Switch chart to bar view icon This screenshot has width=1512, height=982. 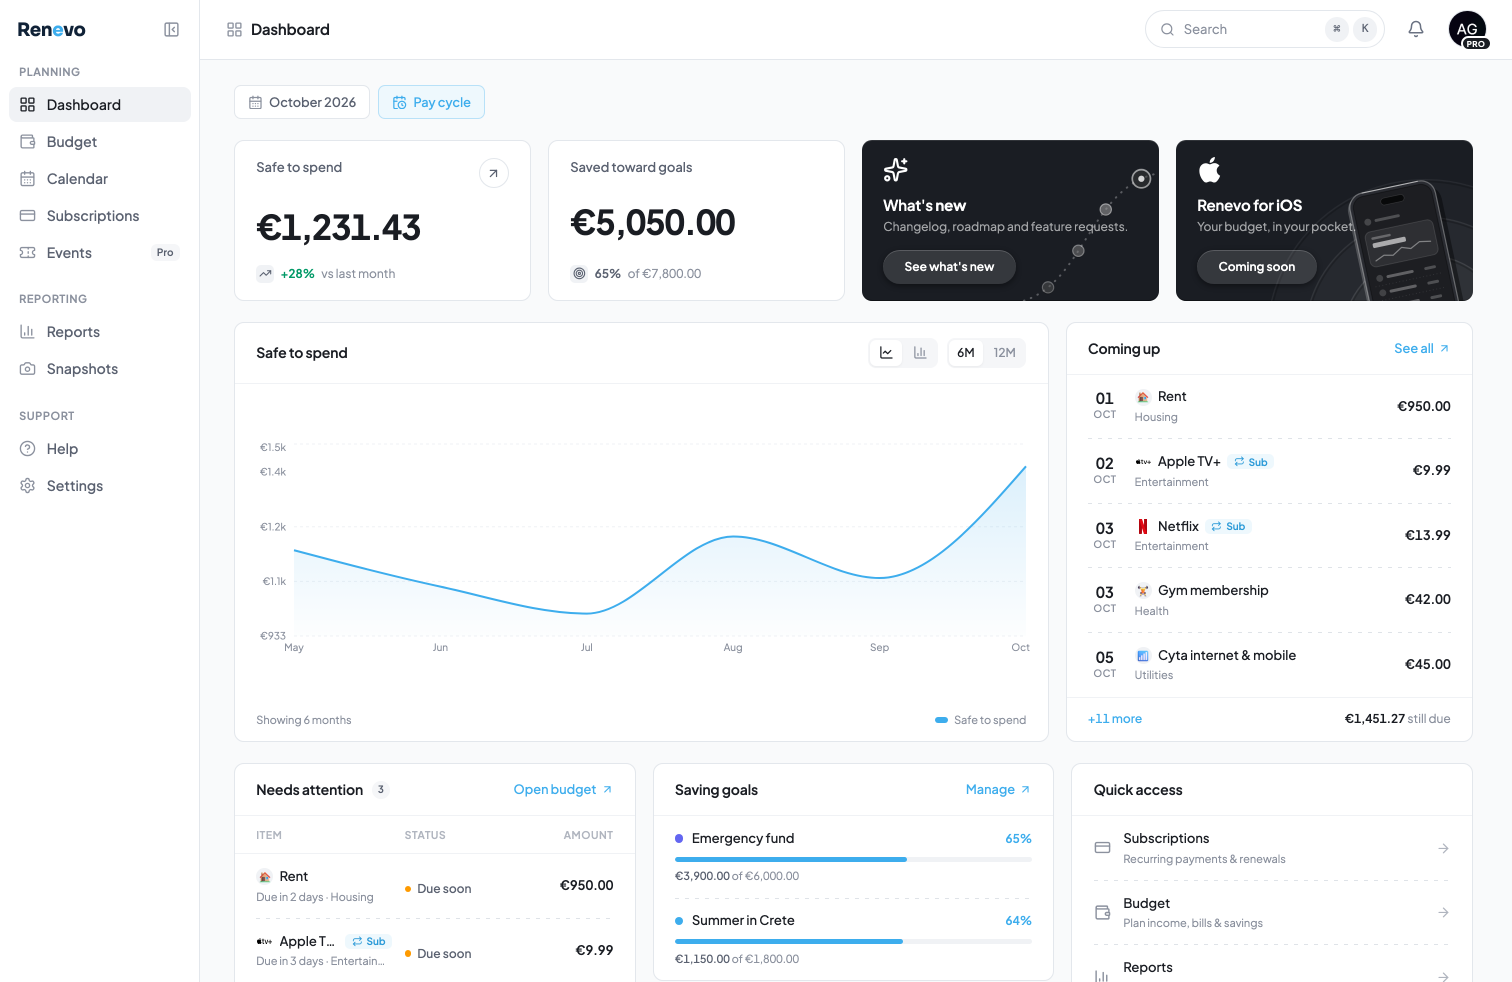click(x=920, y=353)
